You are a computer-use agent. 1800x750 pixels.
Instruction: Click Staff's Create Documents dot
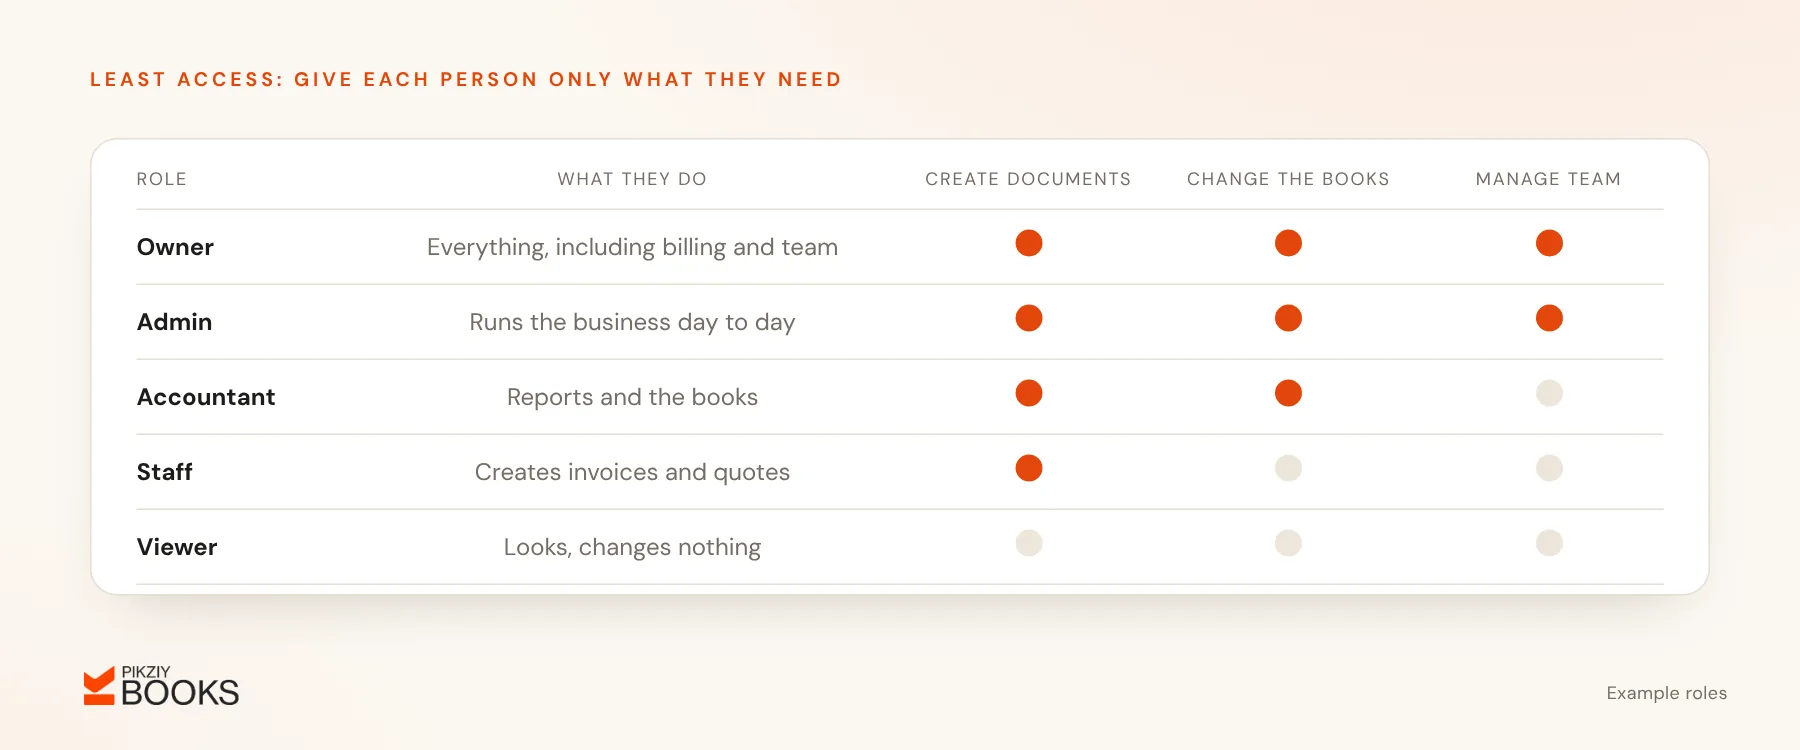(1029, 468)
